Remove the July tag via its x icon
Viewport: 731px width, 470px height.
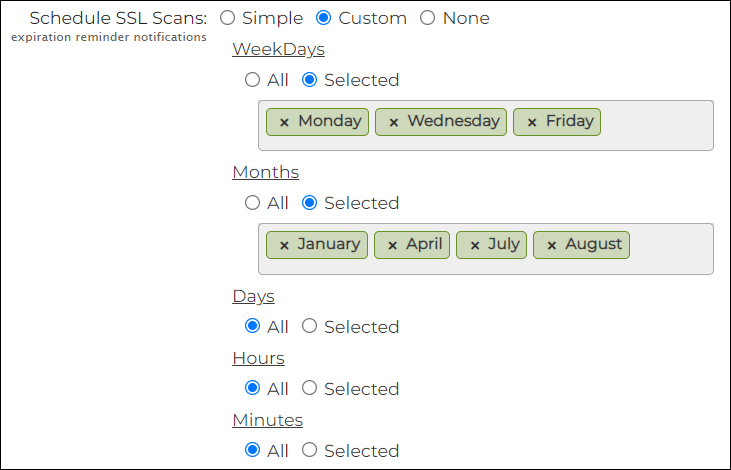tap(474, 245)
